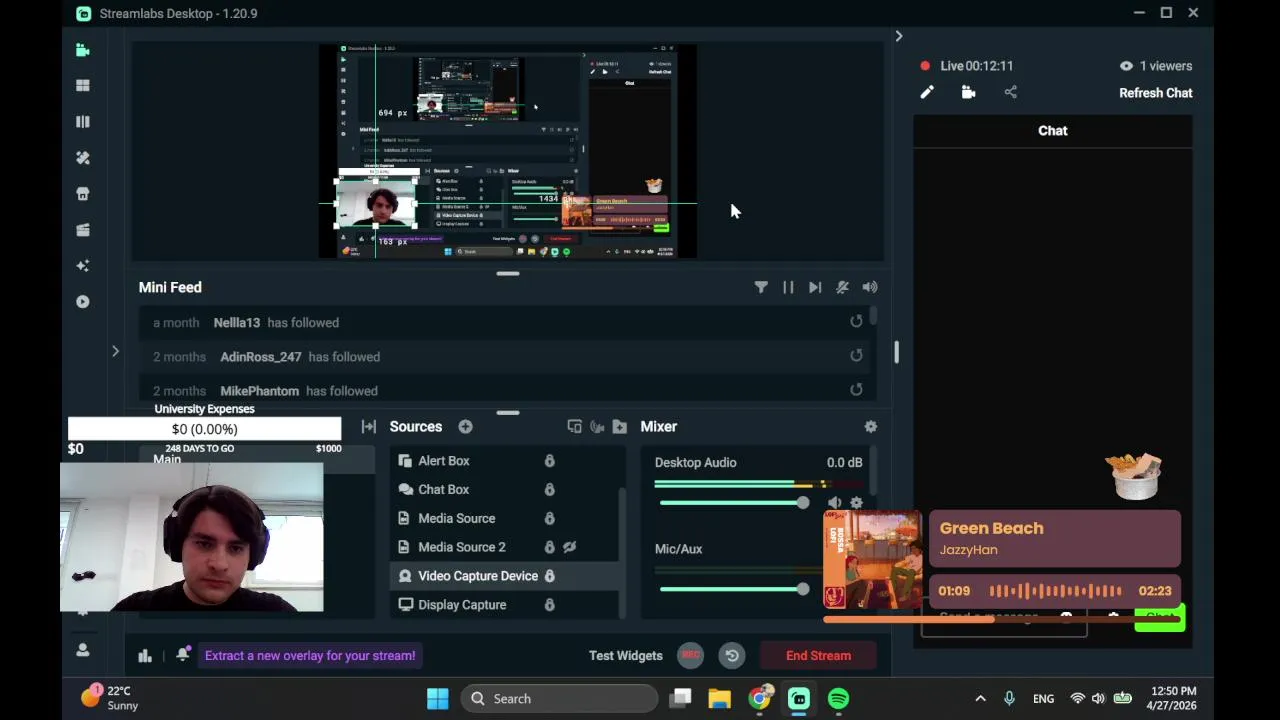The width and height of the screenshot is (1280, 720).
Task: Open the Mini Feed filter funnel
Action: (761, 287)
